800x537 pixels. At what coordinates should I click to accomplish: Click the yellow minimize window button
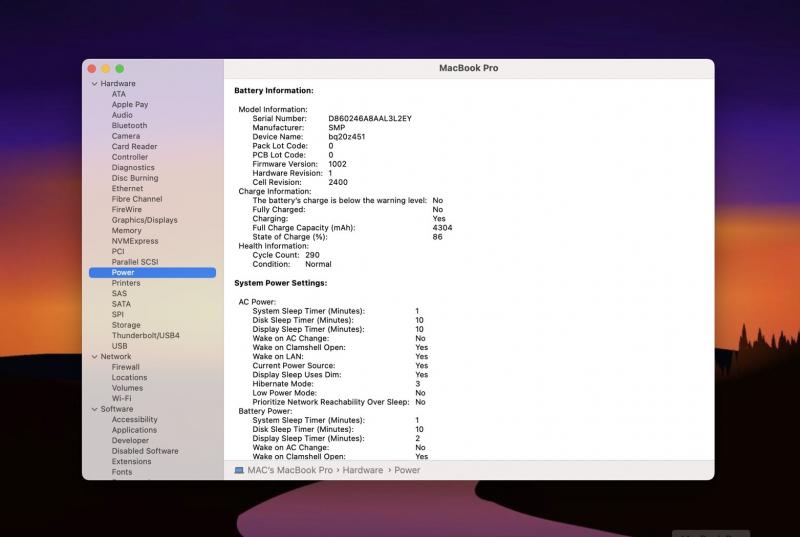[106, 69]
